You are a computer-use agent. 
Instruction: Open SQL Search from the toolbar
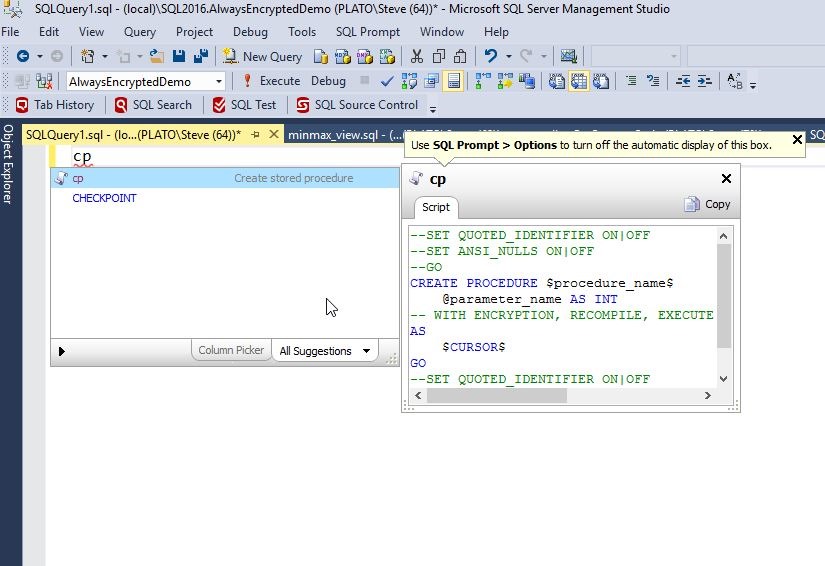pyautogui.click(x=152, y=105)
